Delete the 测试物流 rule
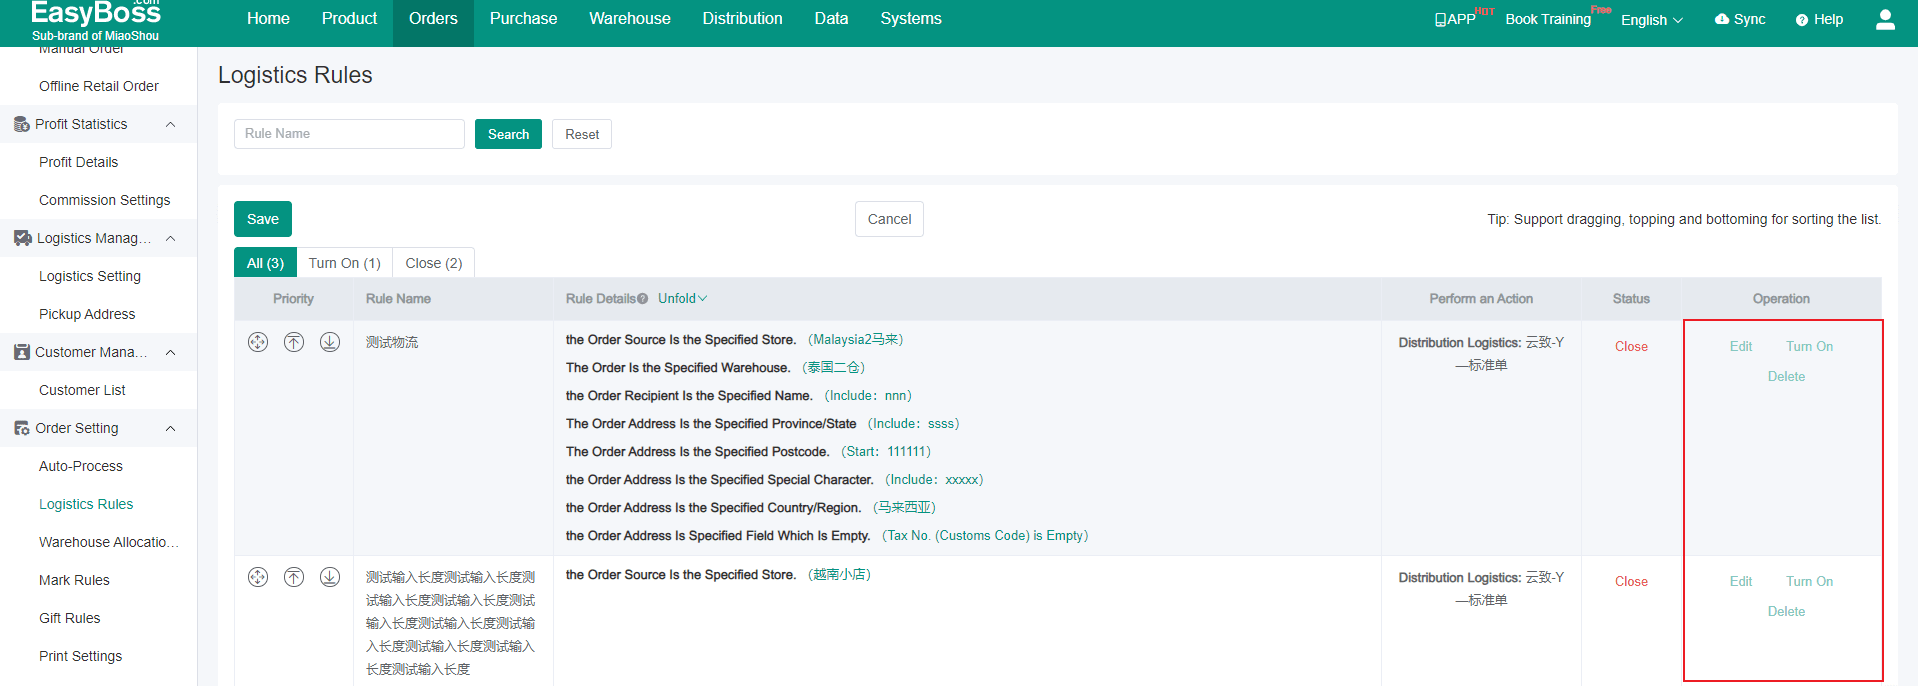 (x=1786, y=376)
